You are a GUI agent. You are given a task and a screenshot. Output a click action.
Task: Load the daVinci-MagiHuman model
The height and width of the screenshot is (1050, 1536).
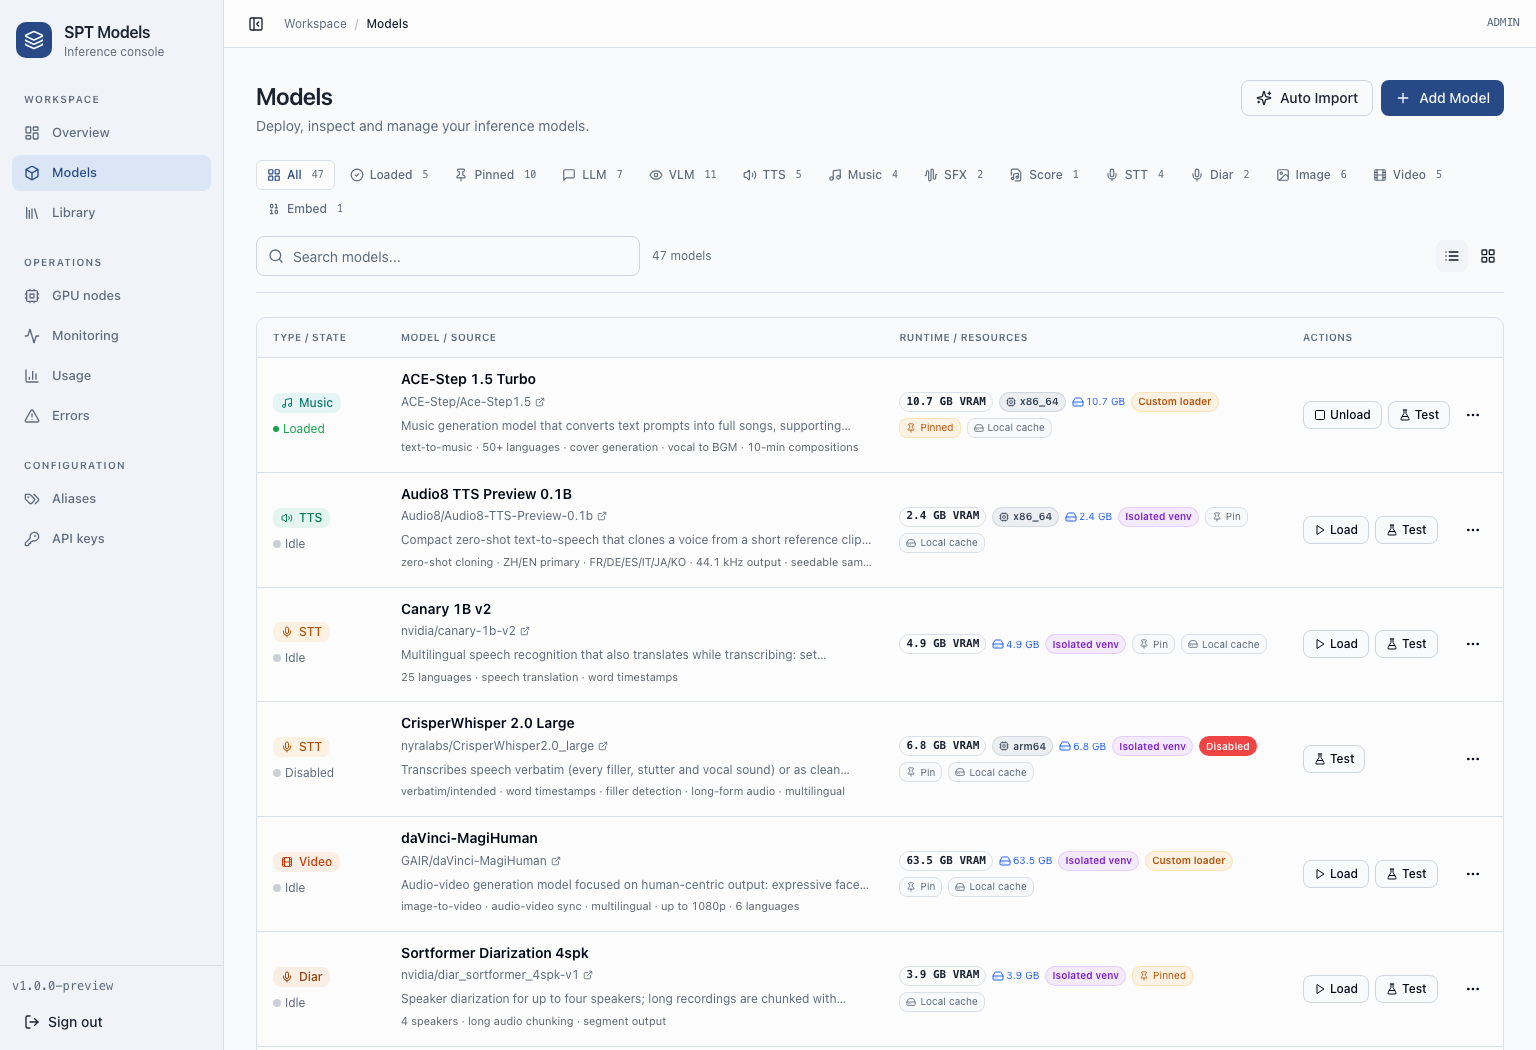(1336, 874)
